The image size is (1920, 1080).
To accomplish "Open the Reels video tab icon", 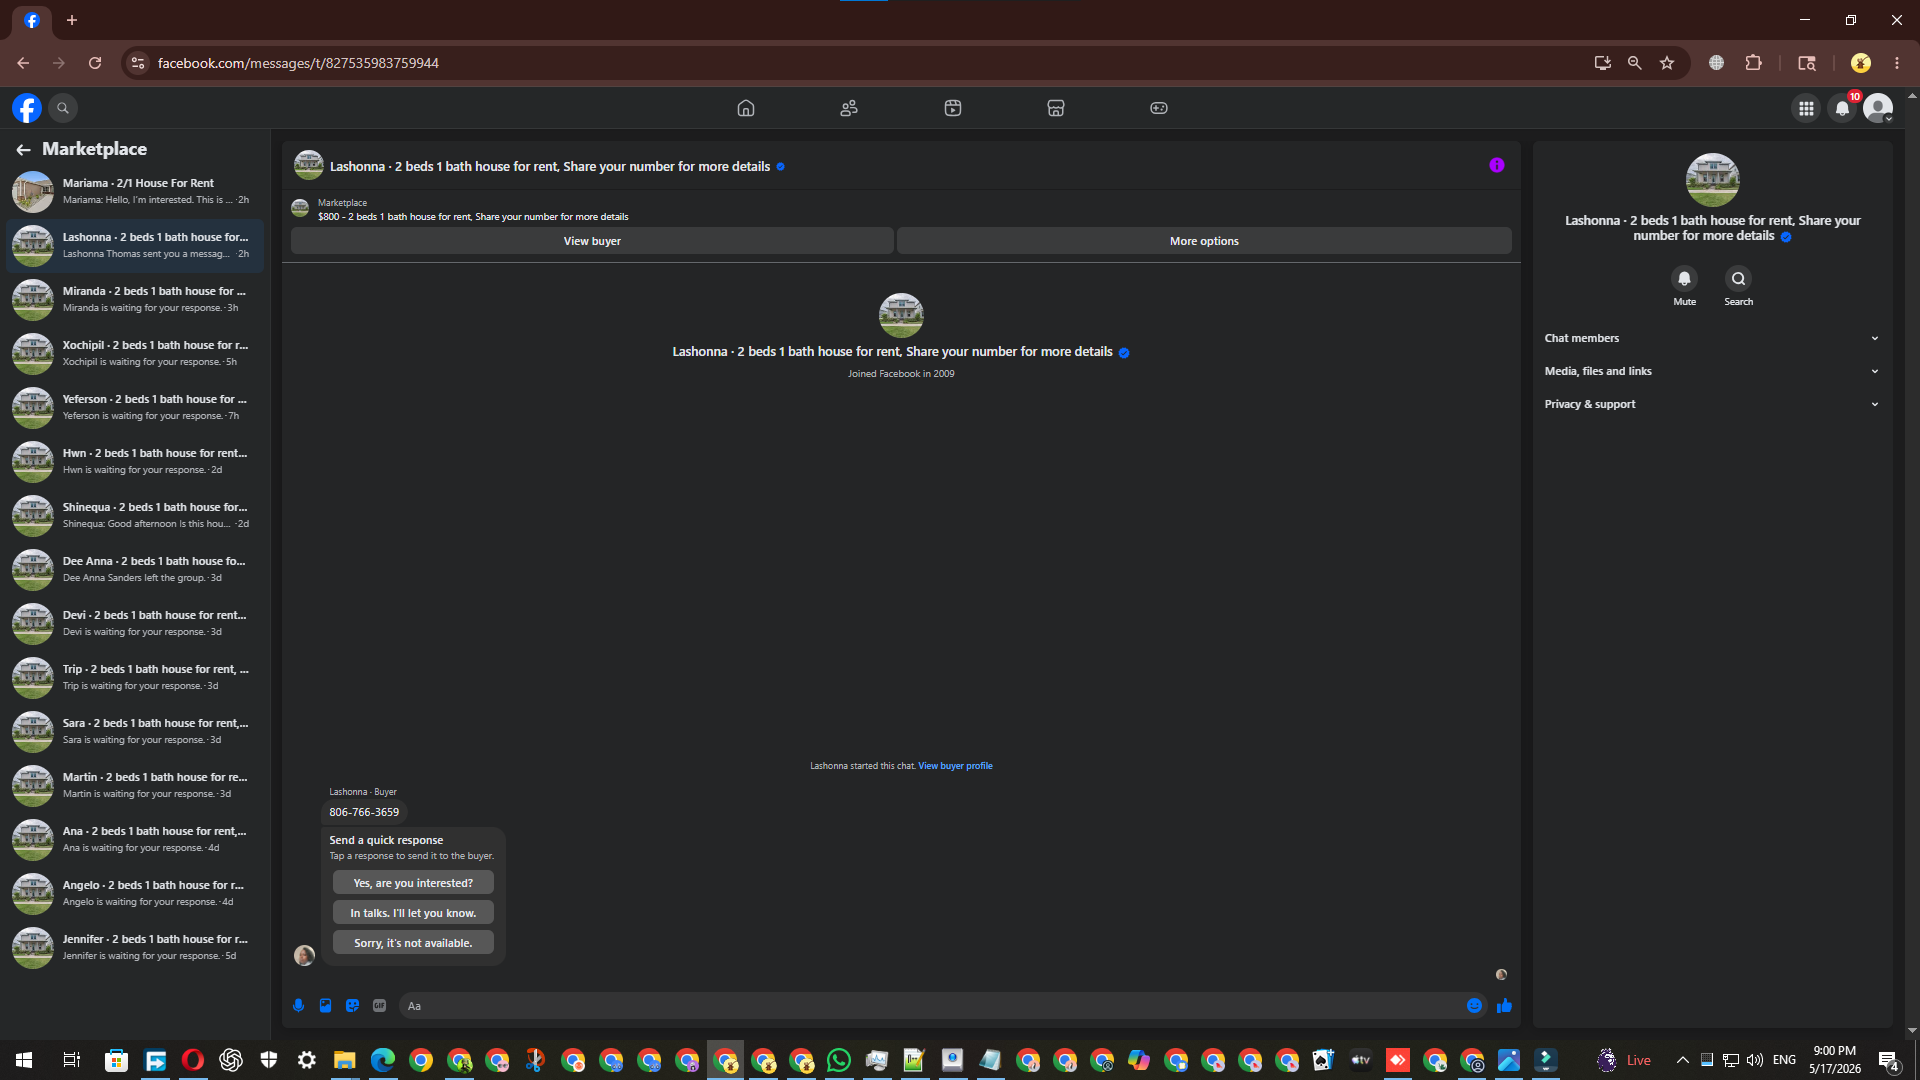I will click(953, 108).
